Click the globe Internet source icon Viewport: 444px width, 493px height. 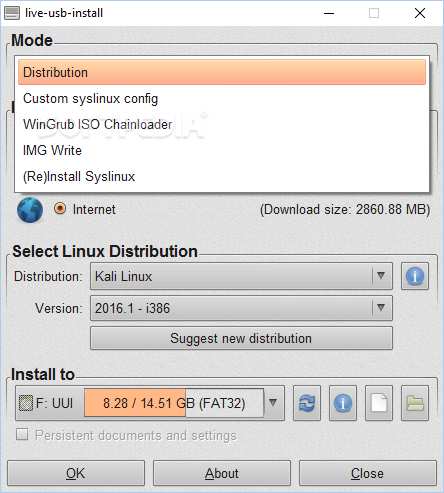click(x=30, y=210)
